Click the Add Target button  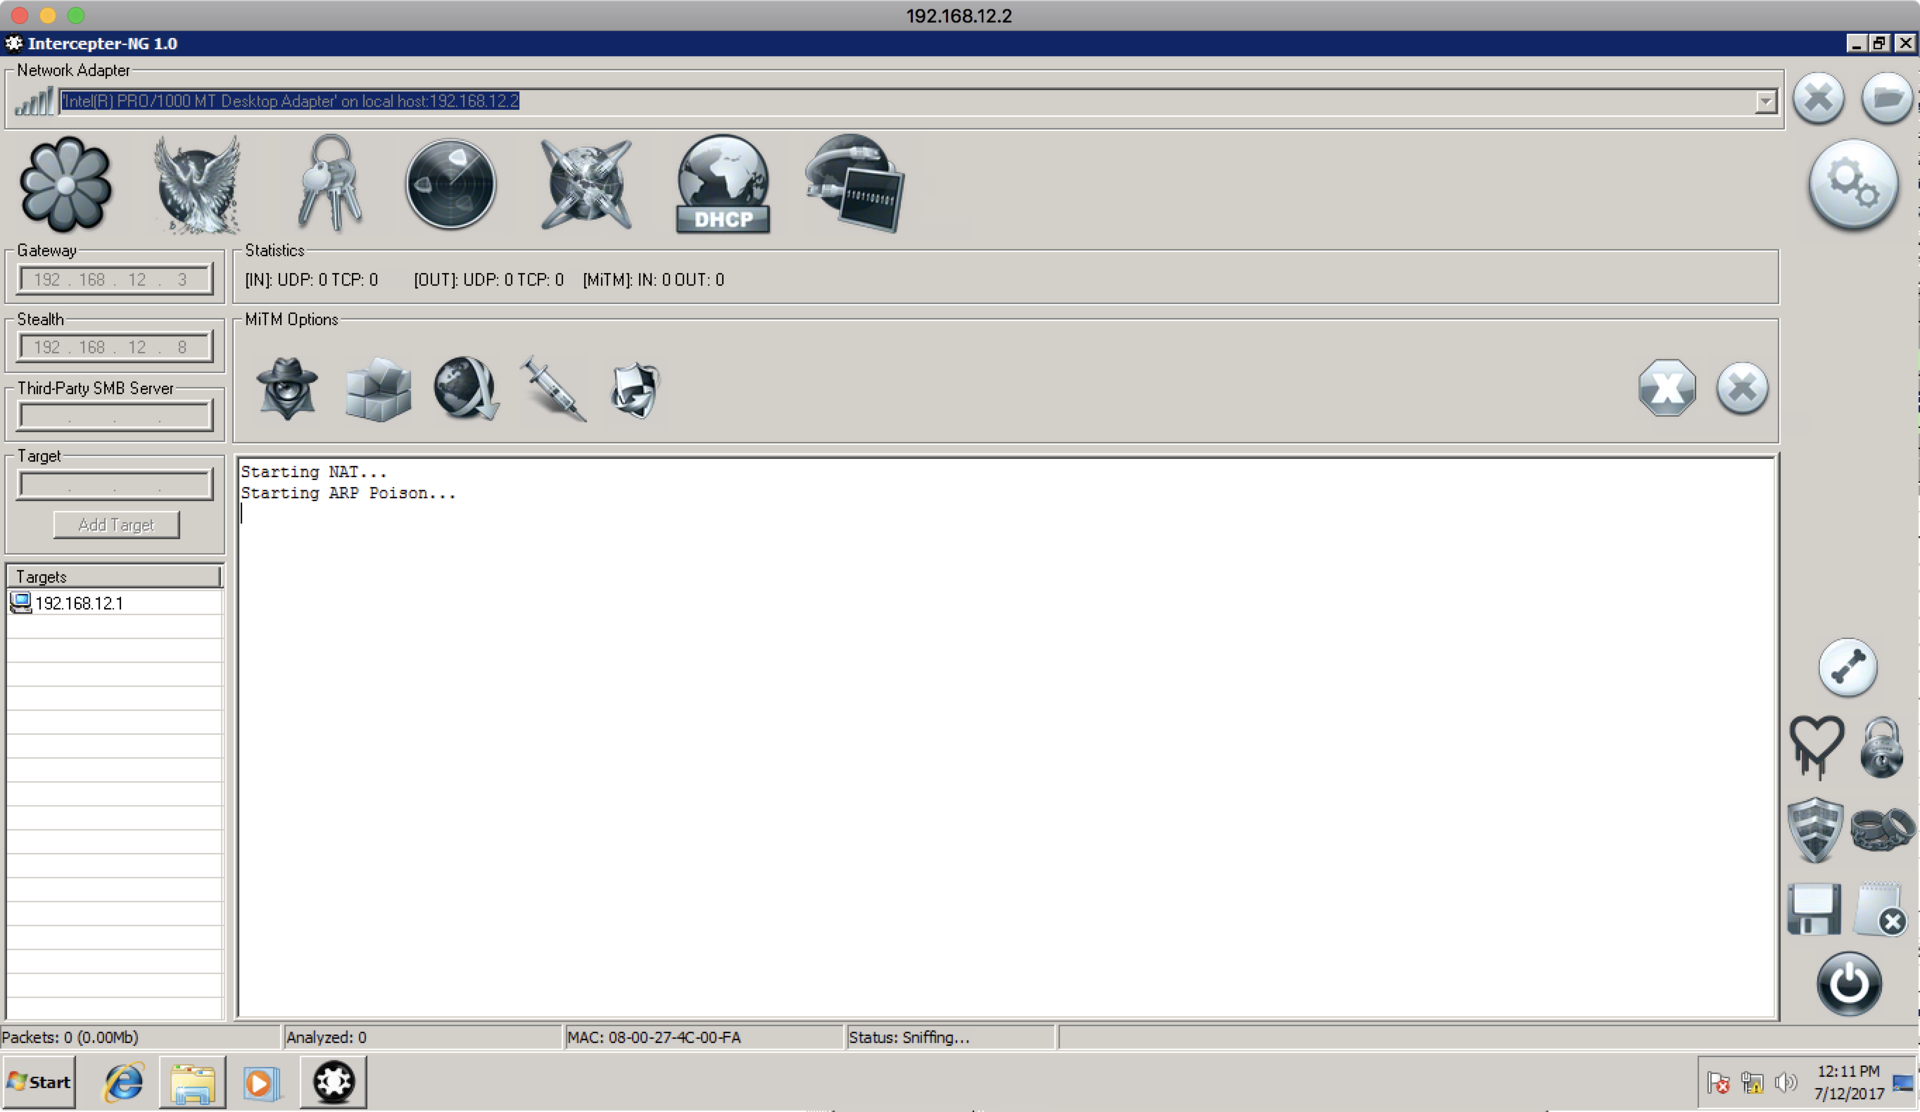click(x=116, y=525)
